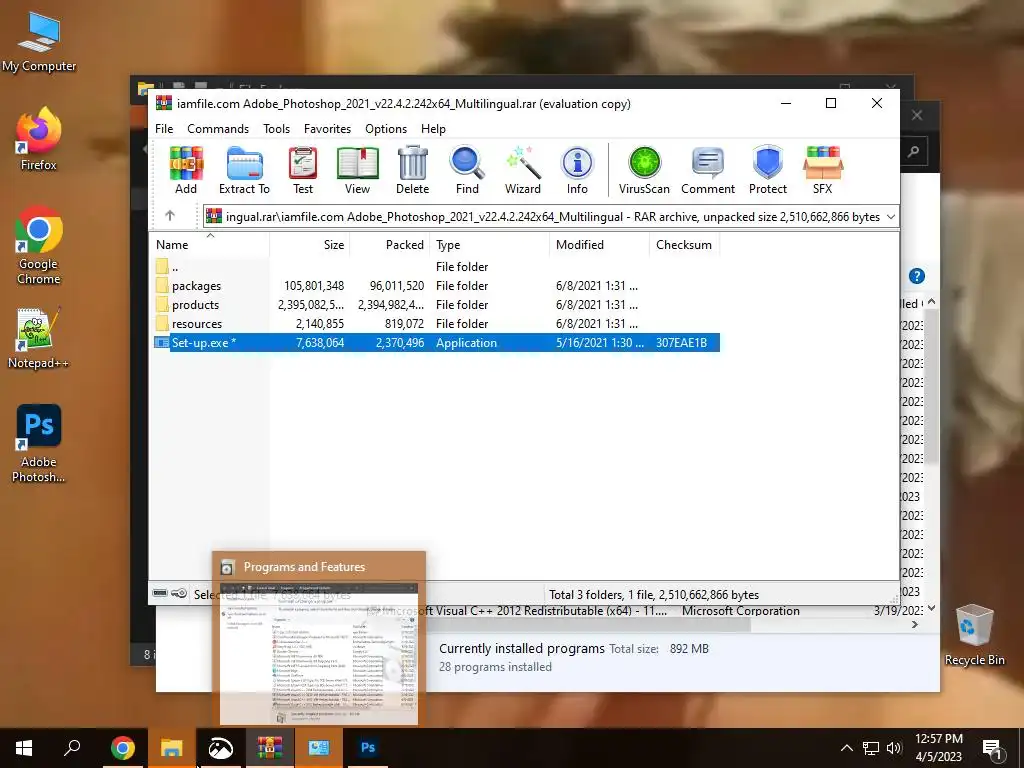
Task: Sort by the Type column header
Action: point(489,245)
